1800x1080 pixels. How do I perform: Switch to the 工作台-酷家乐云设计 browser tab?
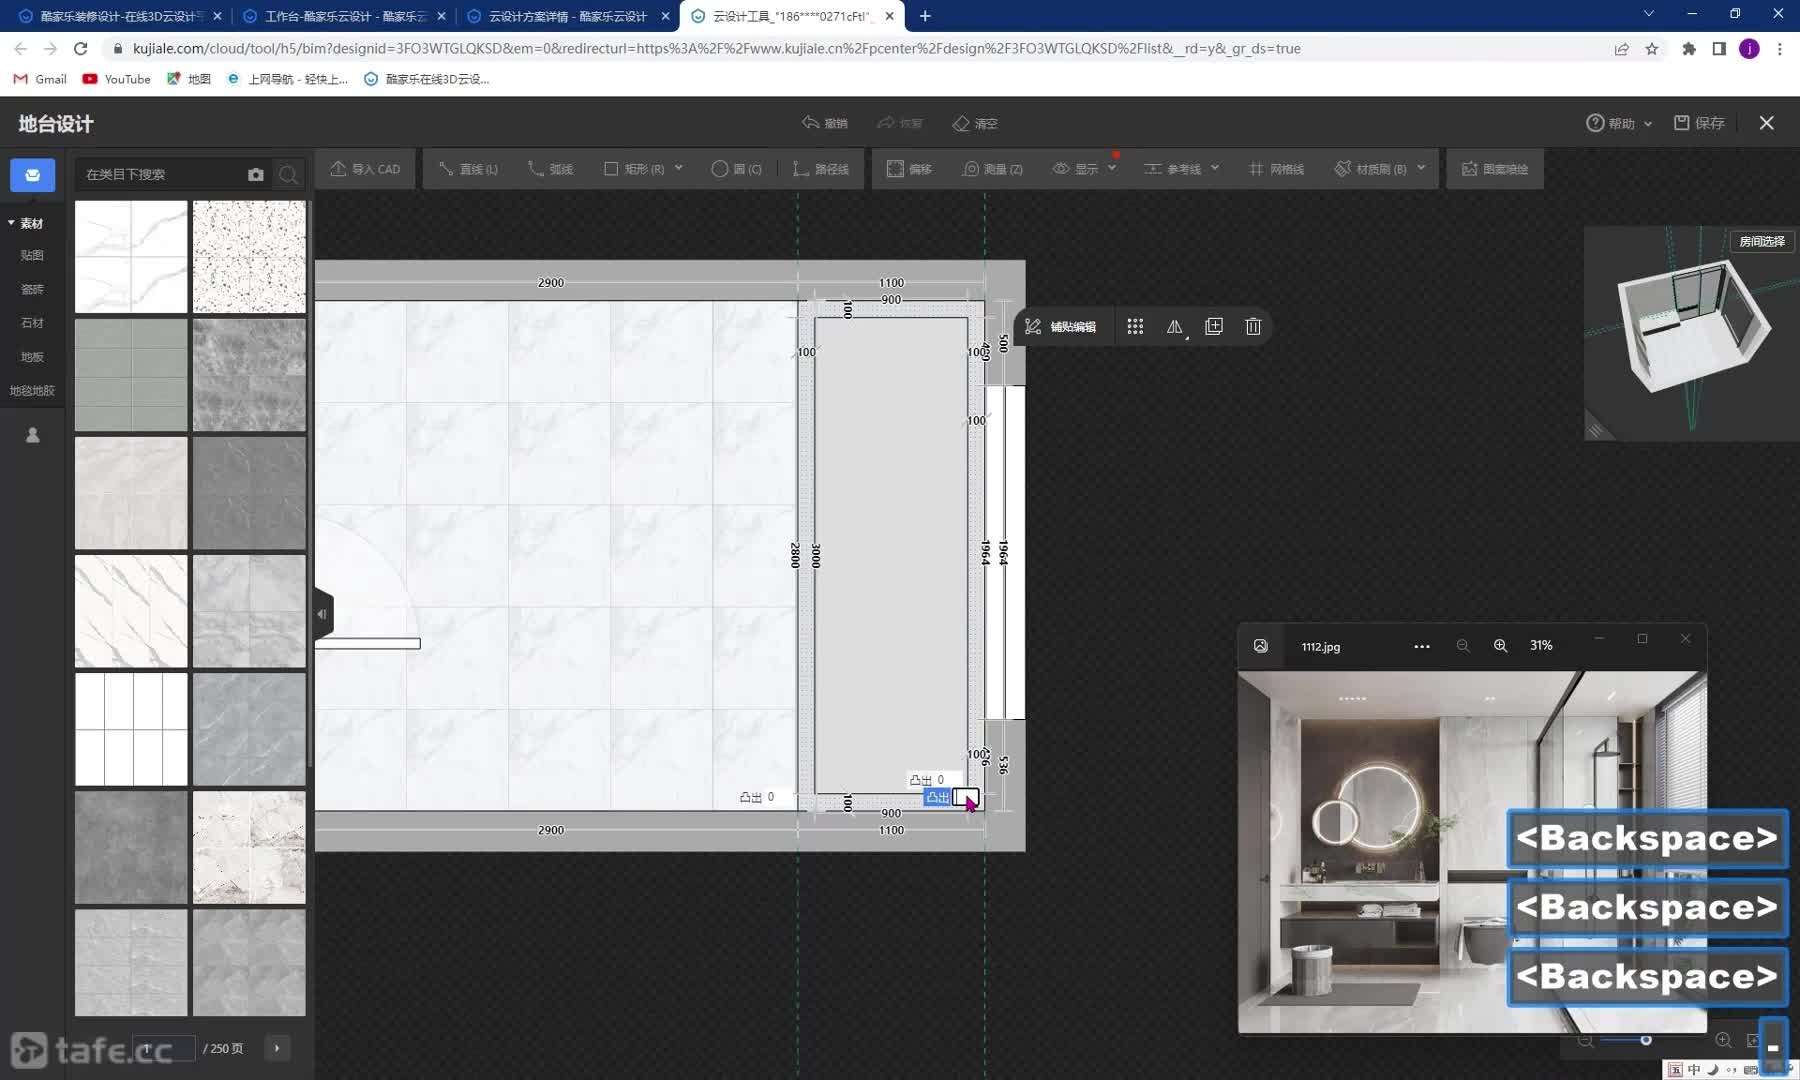[344, 16]
